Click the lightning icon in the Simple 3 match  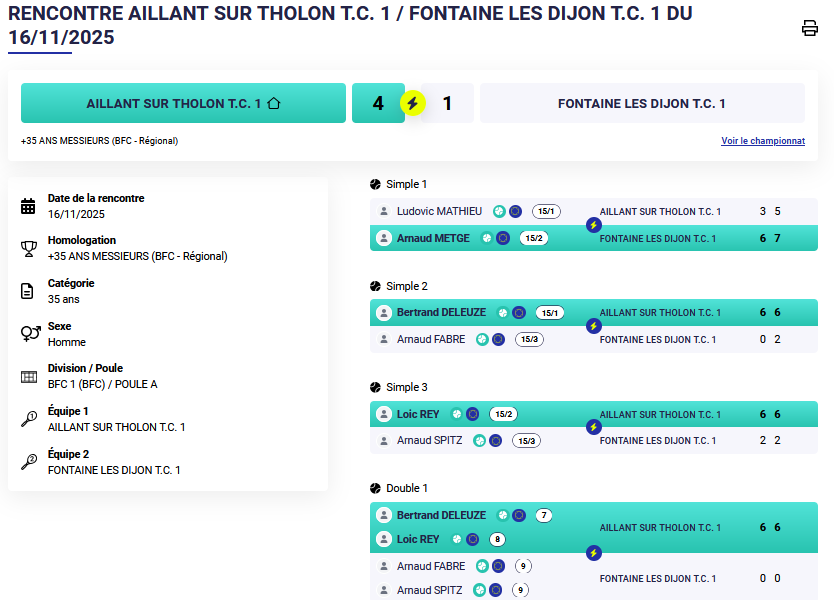click(x=594, y=427)
